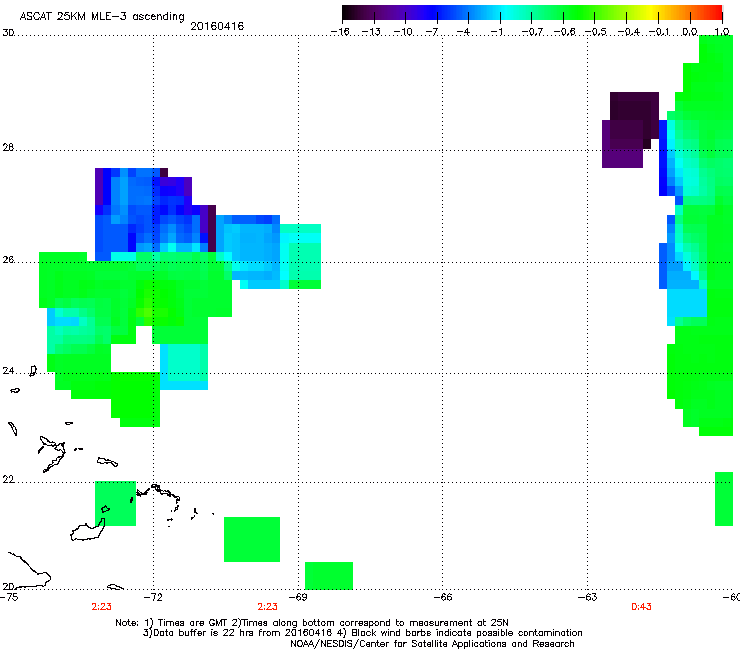Click the "Data buffer is 22 hrs" note line

[x=362, y=633]
